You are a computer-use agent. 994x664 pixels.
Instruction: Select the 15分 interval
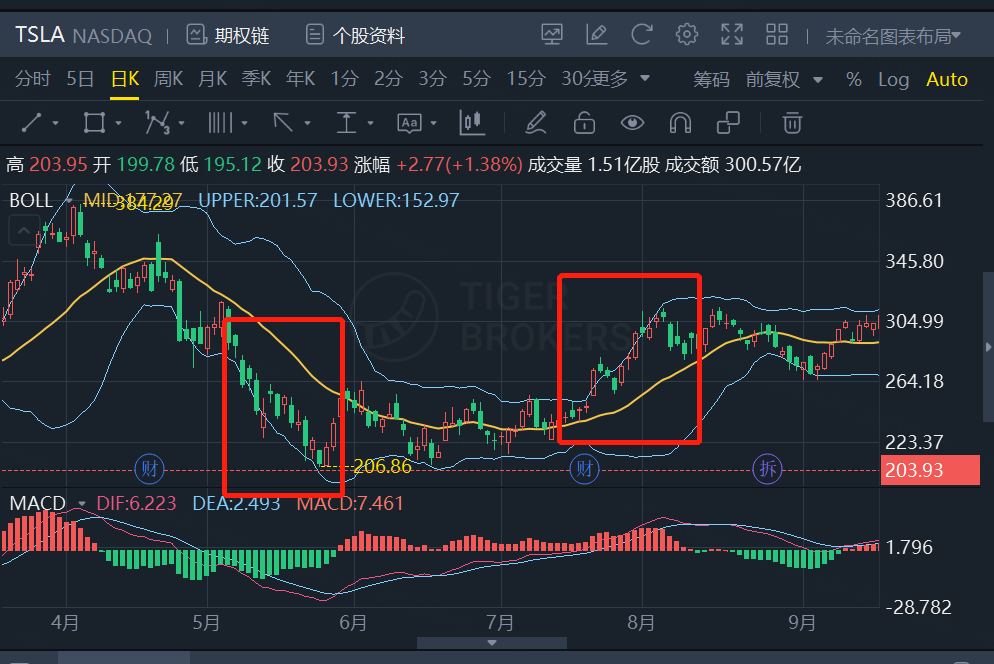[x=526, y=79]
